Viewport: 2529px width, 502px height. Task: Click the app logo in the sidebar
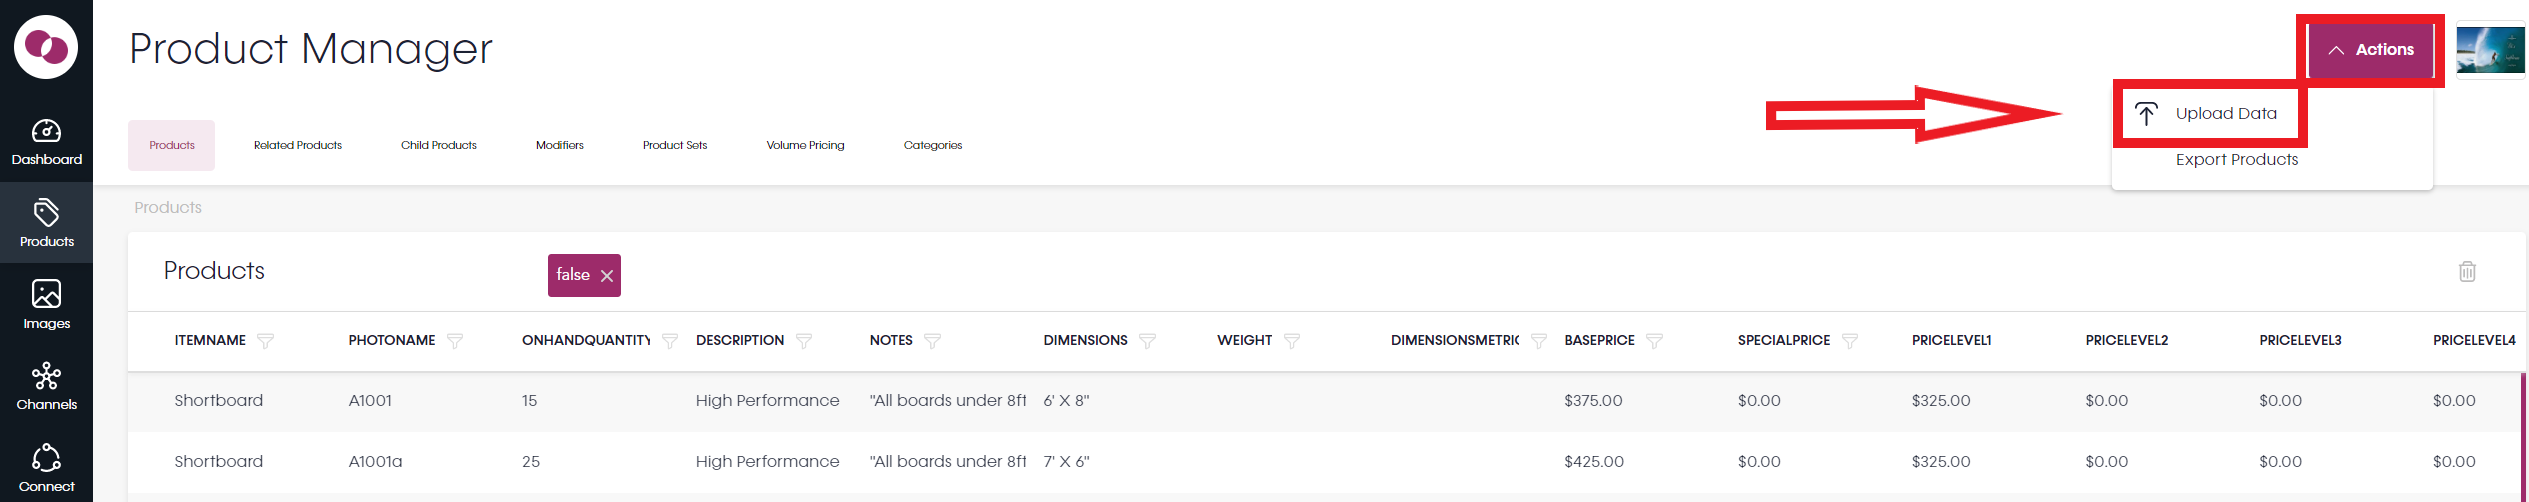46,47
